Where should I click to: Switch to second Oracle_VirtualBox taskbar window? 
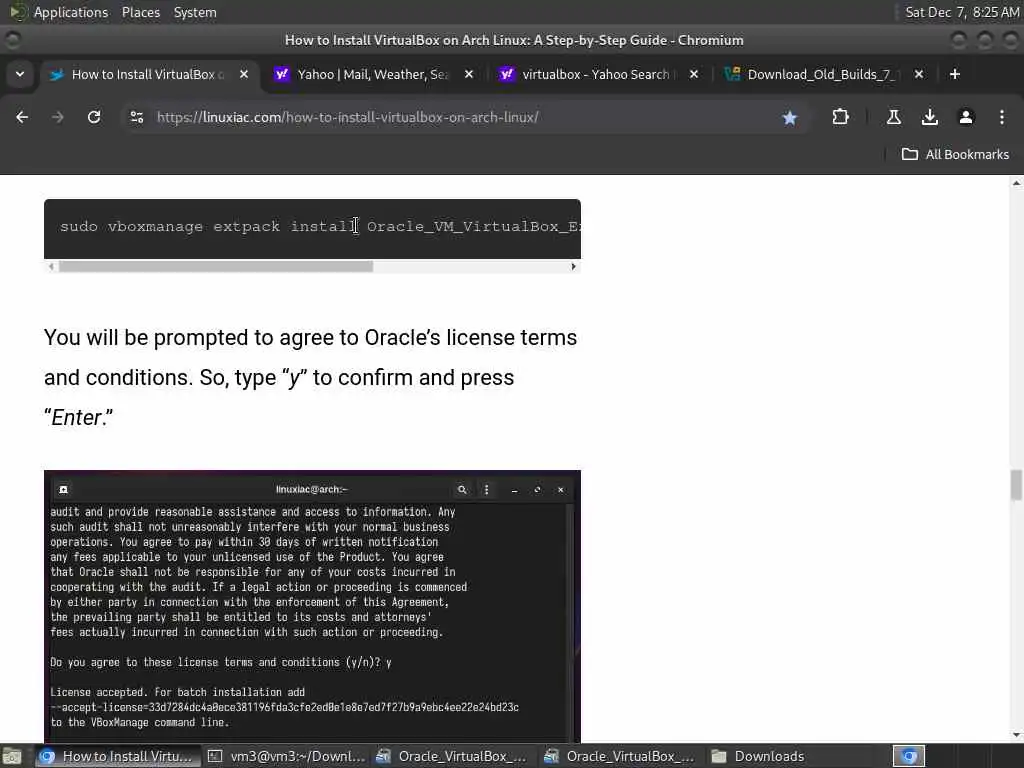coord(620,756)
